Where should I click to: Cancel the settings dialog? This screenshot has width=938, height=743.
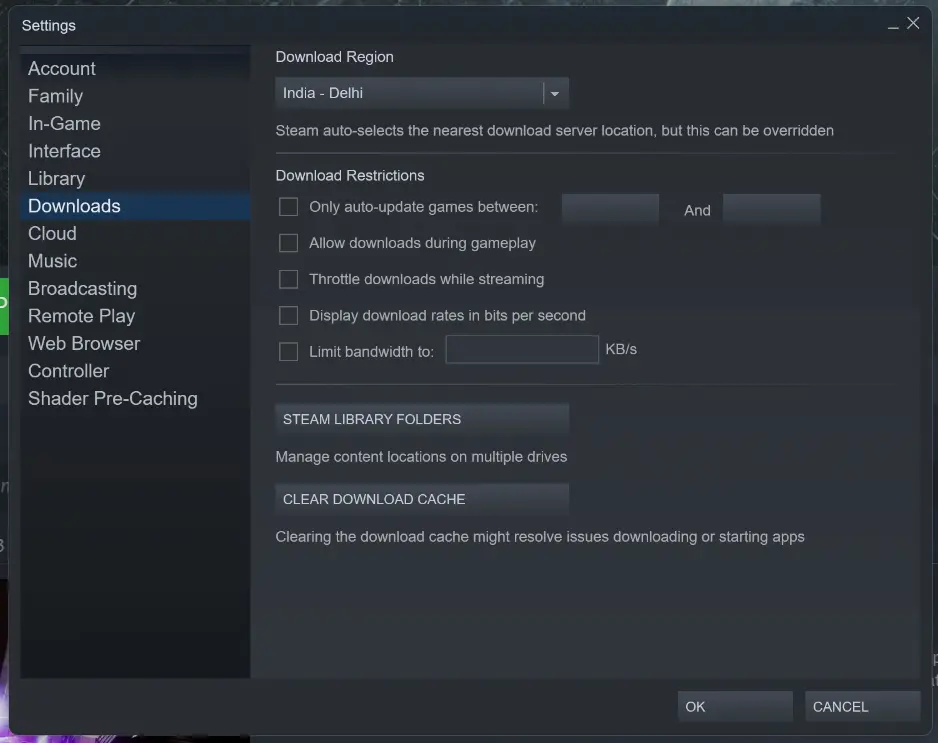pos(861,706)
